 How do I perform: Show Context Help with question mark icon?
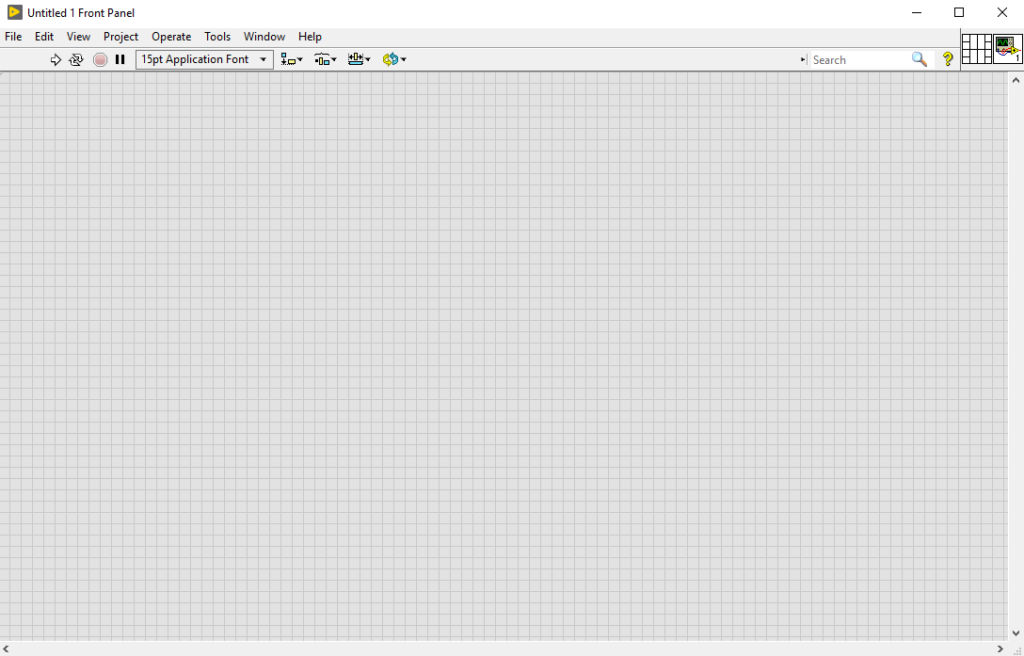point(948,59)
